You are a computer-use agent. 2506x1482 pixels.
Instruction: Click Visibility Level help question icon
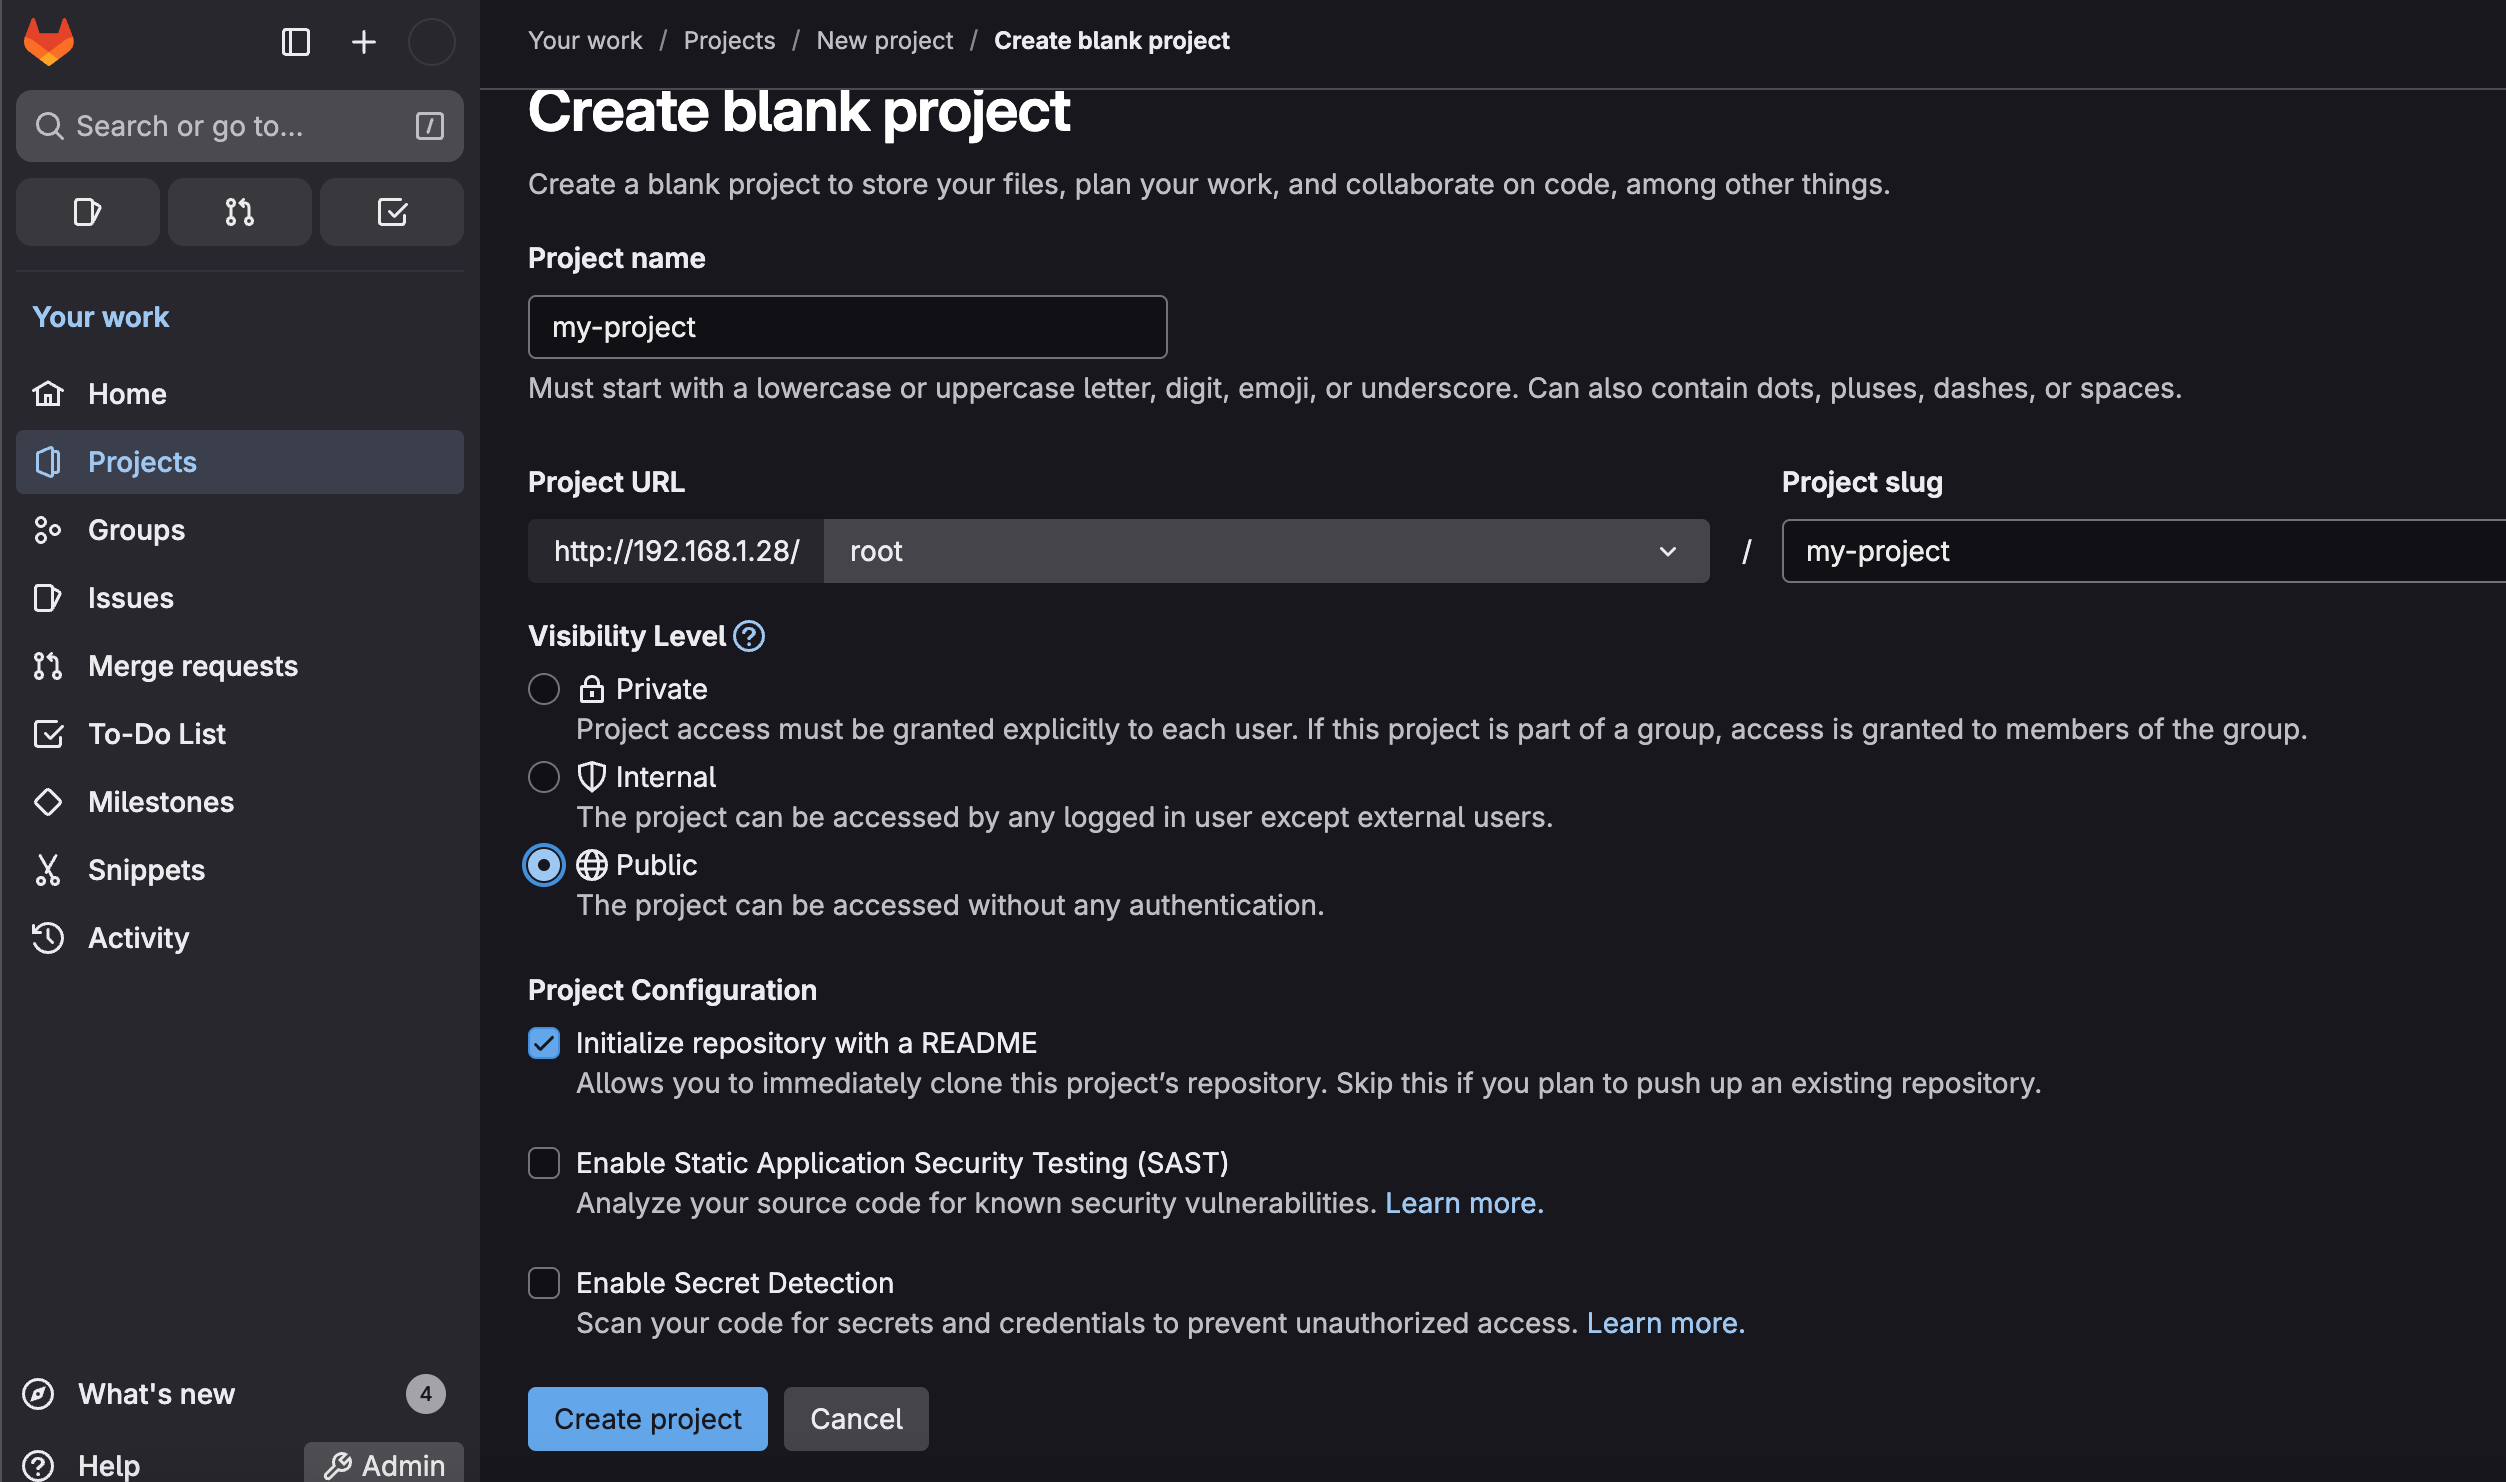pyautogui.click(x=749, y=636)
